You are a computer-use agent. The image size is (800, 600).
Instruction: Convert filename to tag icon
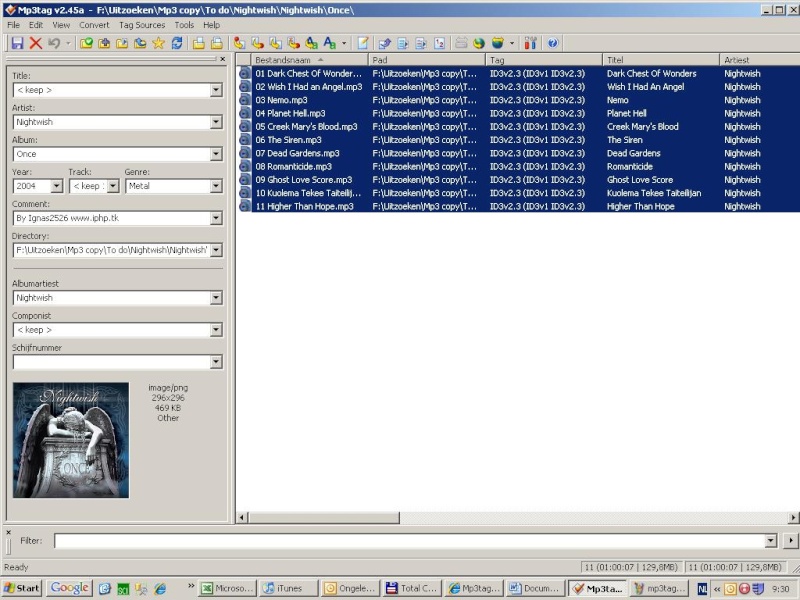(258, 43)
